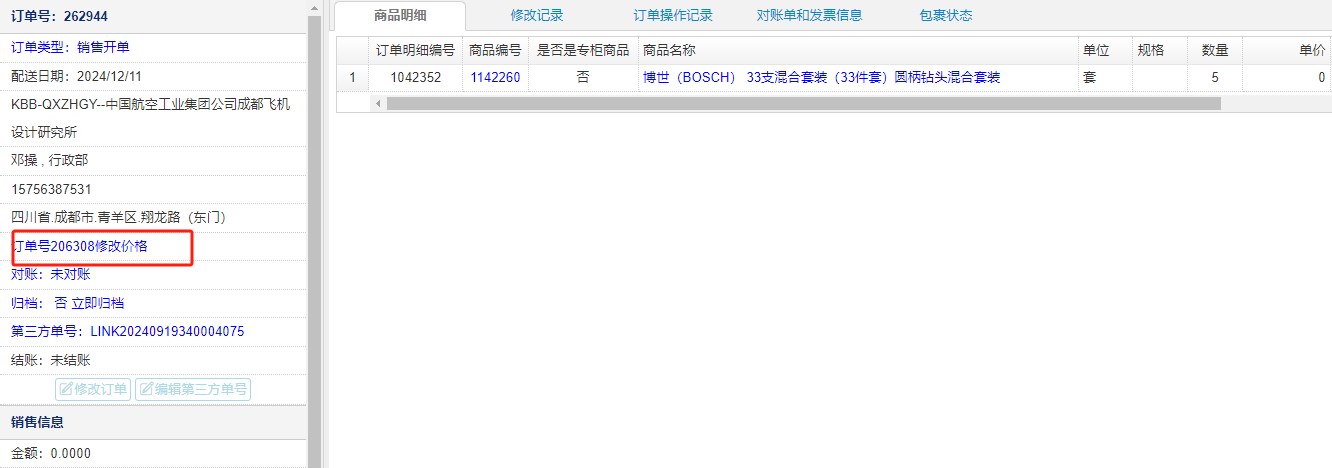This screenshot has width=1332, height=468.
Task: Click the 修改订单 button
Action: [93, 389]
